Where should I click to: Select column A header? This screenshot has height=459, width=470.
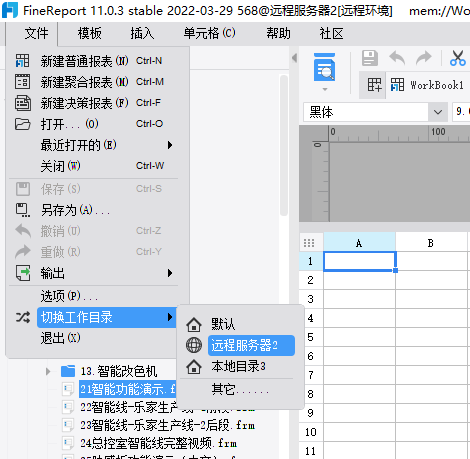[359, 242]
